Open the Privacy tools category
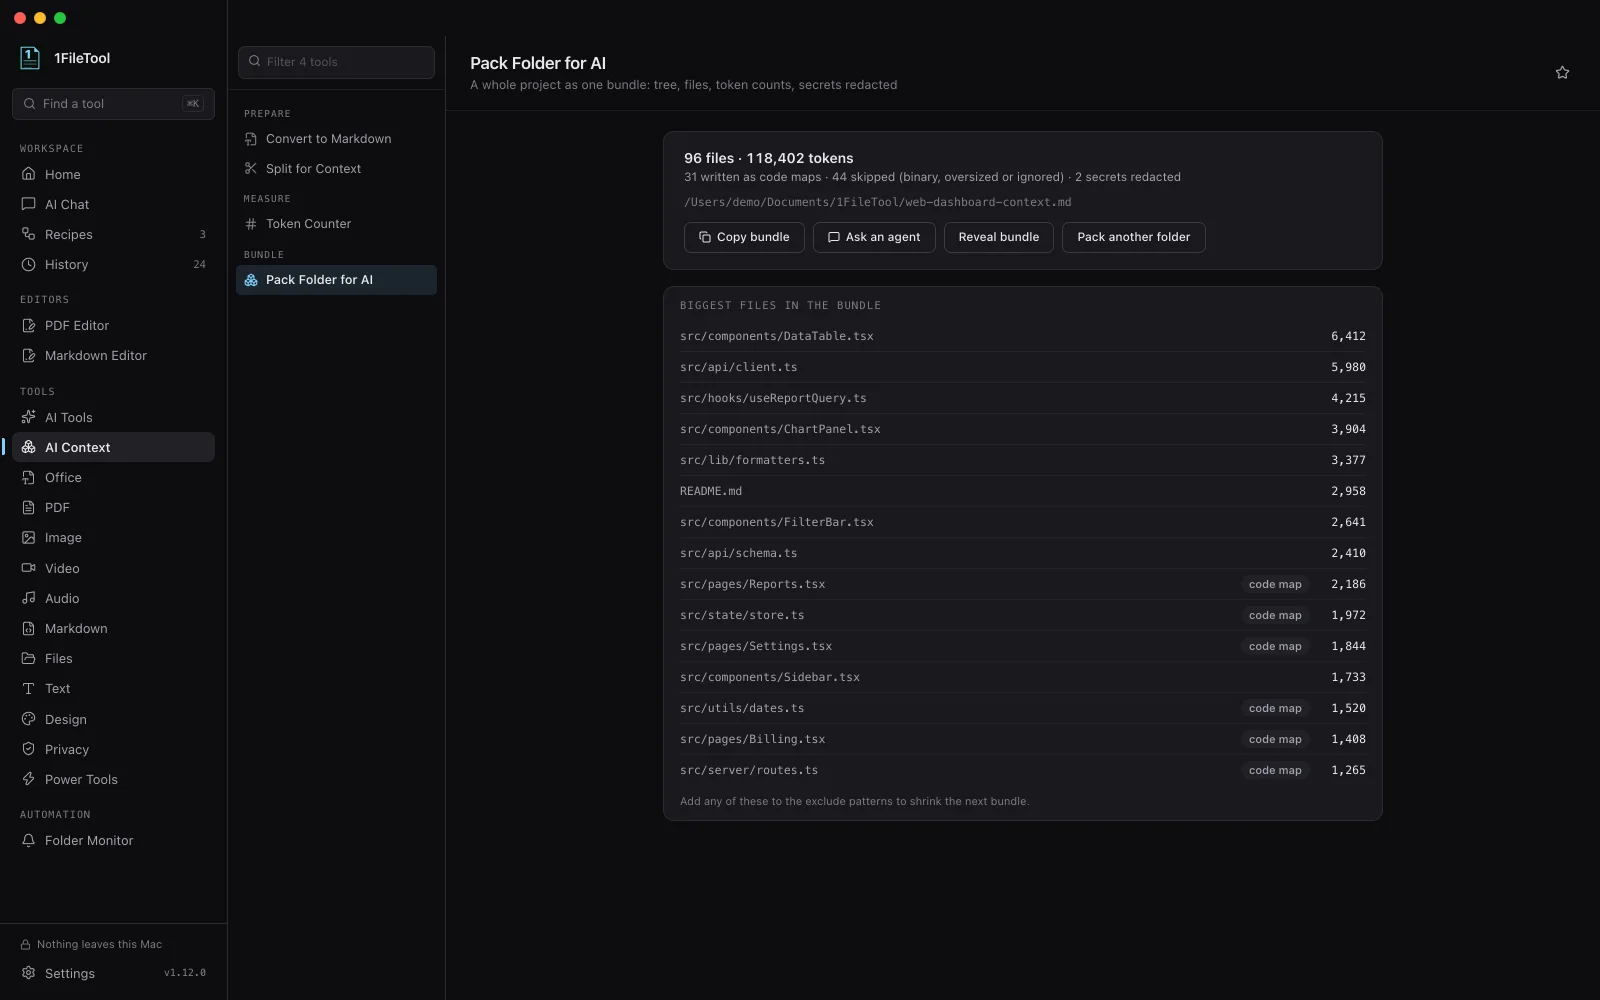Viewport: 1600px width, 1000px height. (x=113, y=749)
